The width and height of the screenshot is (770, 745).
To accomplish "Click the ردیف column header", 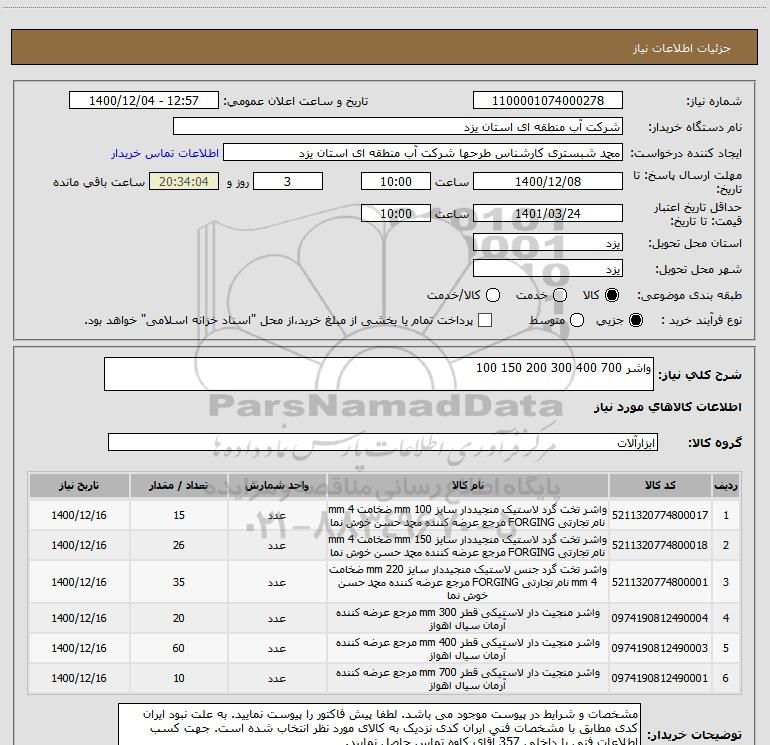I will [x=726, y=486].
